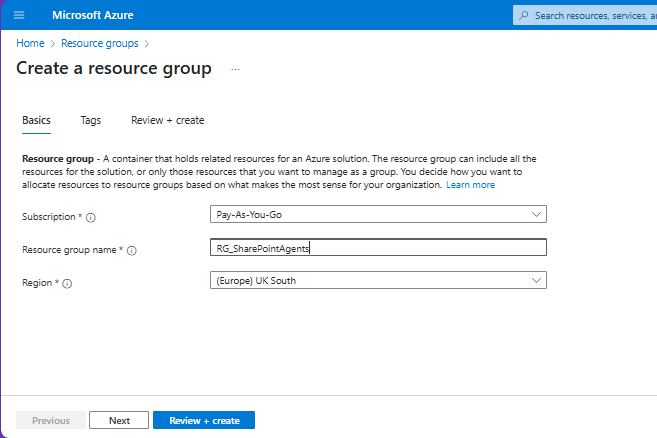Screen dimensions: 657x438
Task: Switch to the Tags tab
Action: pyautogui.click(x=91, y=120)
